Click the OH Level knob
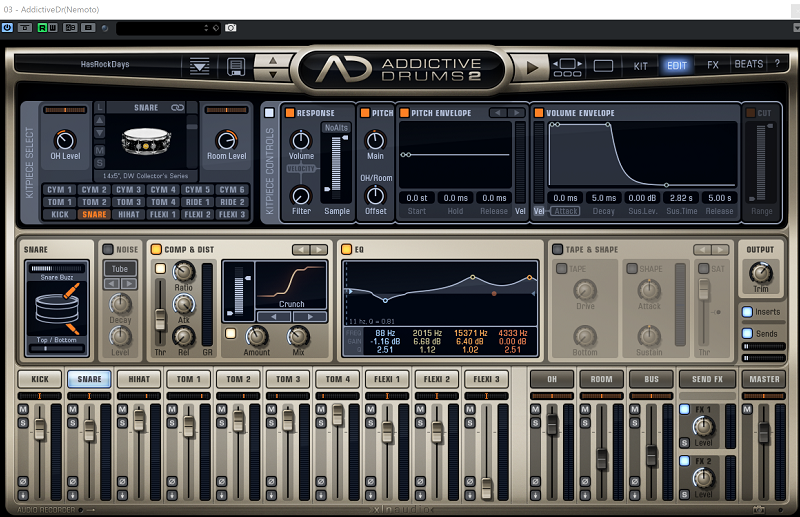This screenshot has height=517, width=800. 65,140
